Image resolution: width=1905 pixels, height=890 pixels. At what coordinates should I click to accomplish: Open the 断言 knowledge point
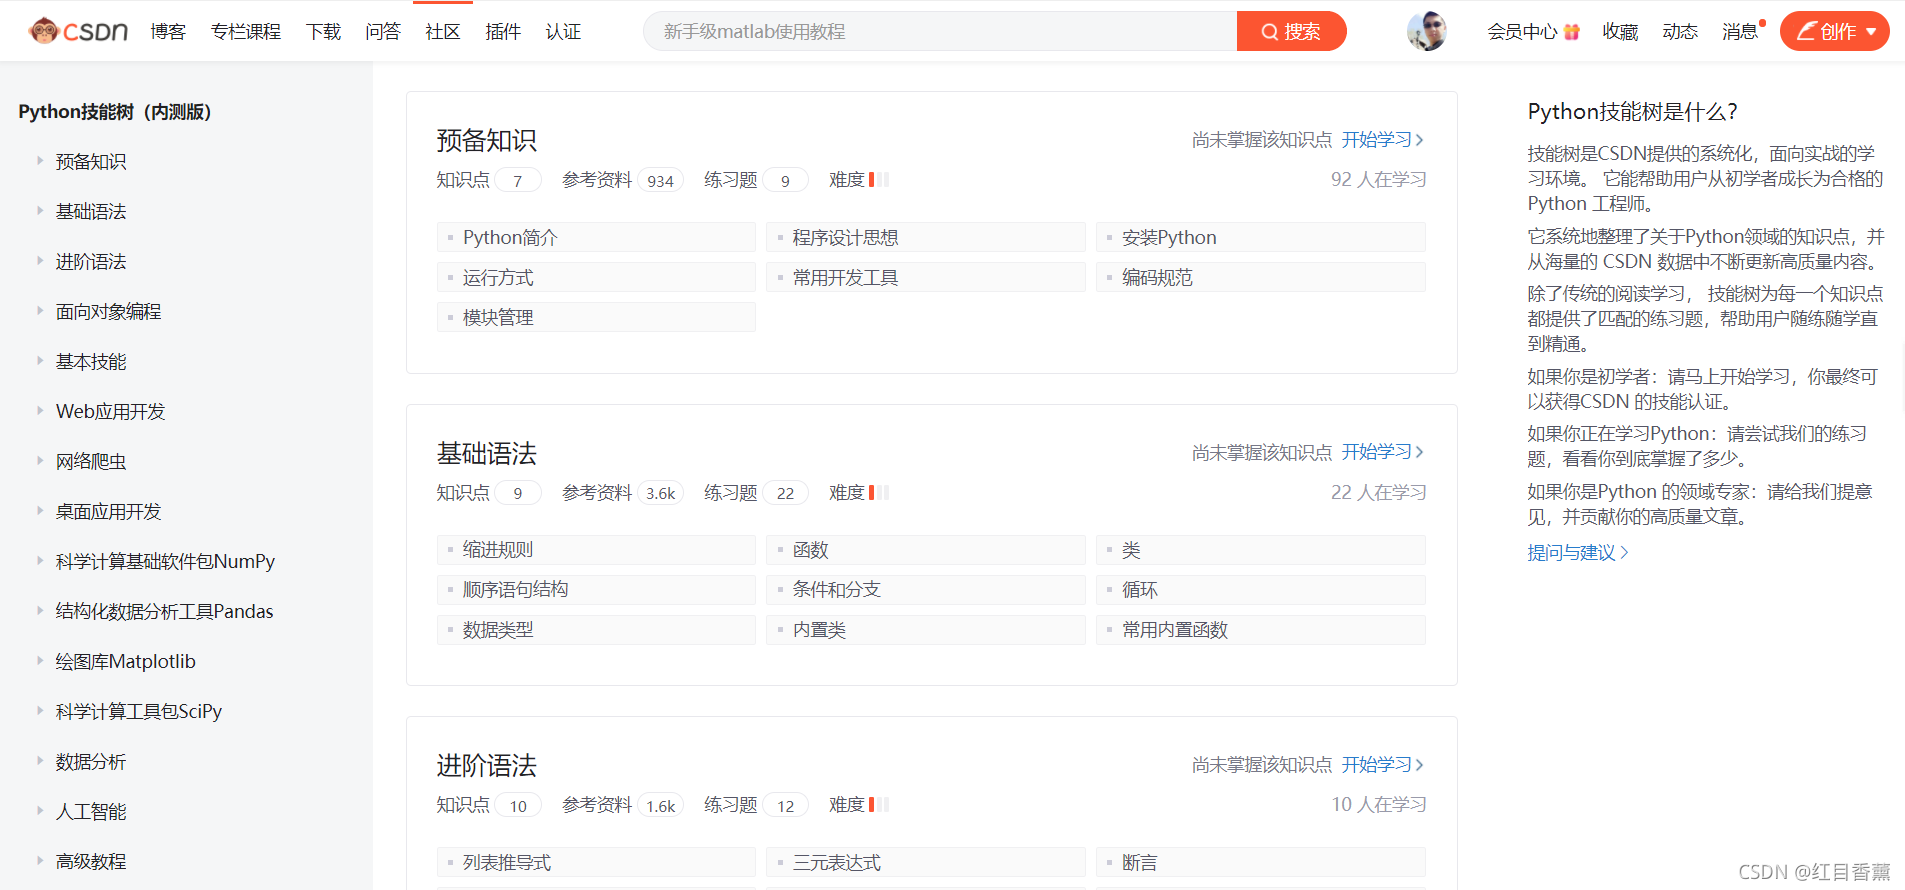pyautogui.click(x=1261, y=862)
